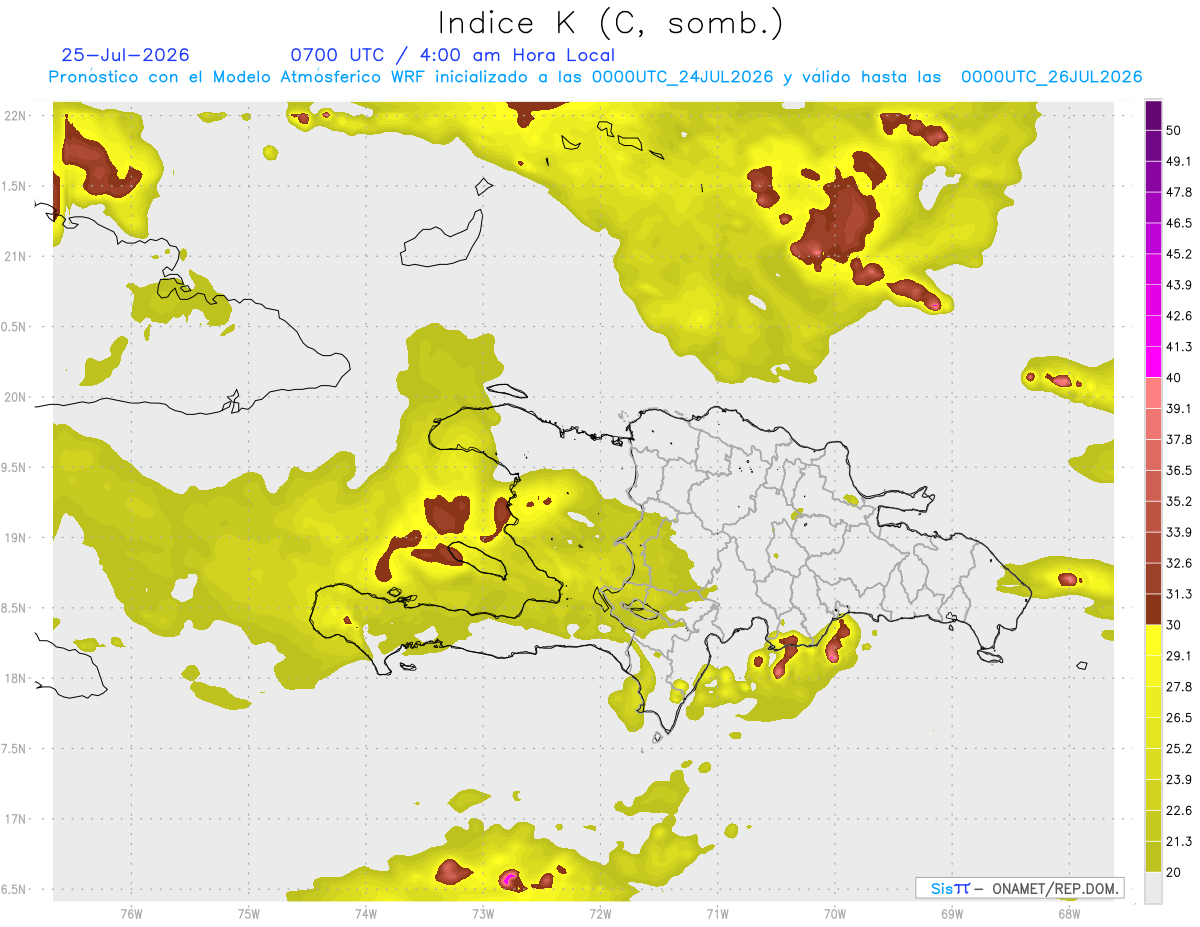The height and width of the screenshot is (927, 1200).
Task: Click the '30' color scale value
Action: pyautogui.click(x=1175, y=625)
